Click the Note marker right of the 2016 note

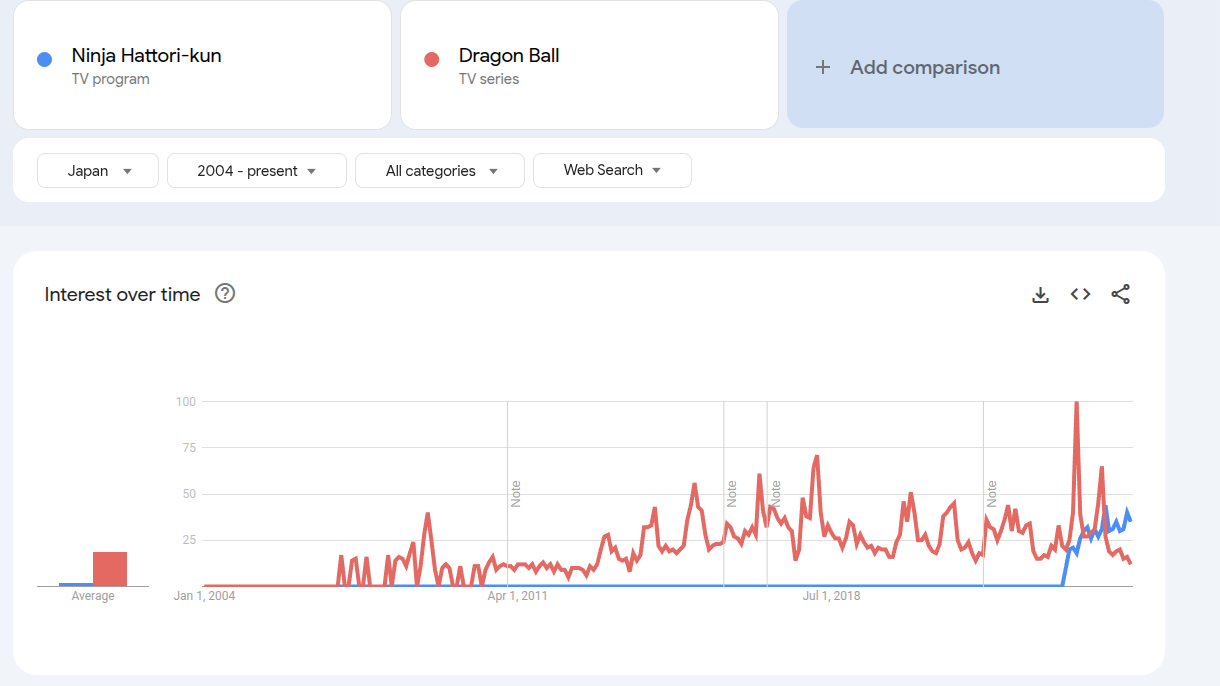click(775, 494)
